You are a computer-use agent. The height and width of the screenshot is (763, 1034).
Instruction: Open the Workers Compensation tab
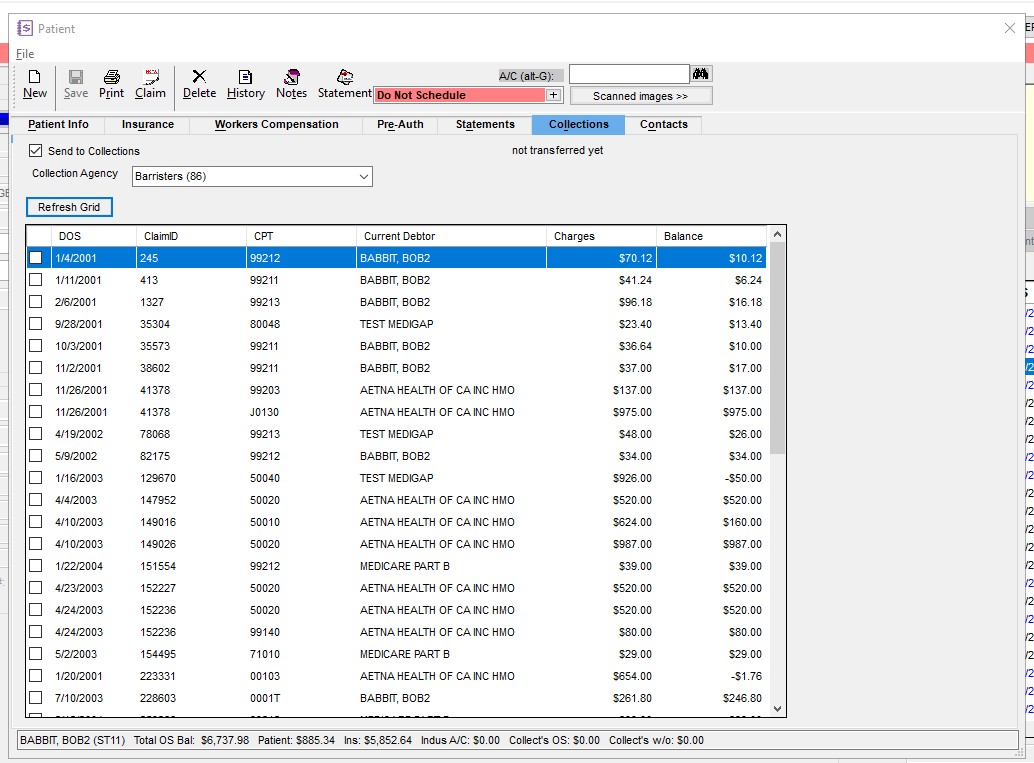(276, 125)
